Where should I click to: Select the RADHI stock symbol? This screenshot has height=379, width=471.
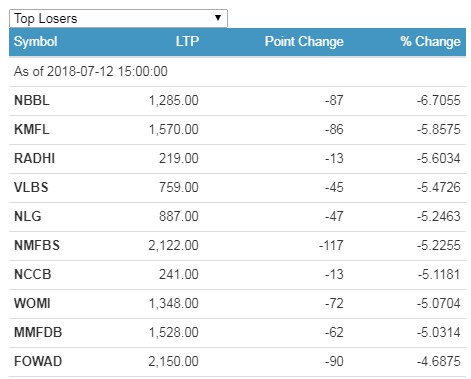click(34, 158)
